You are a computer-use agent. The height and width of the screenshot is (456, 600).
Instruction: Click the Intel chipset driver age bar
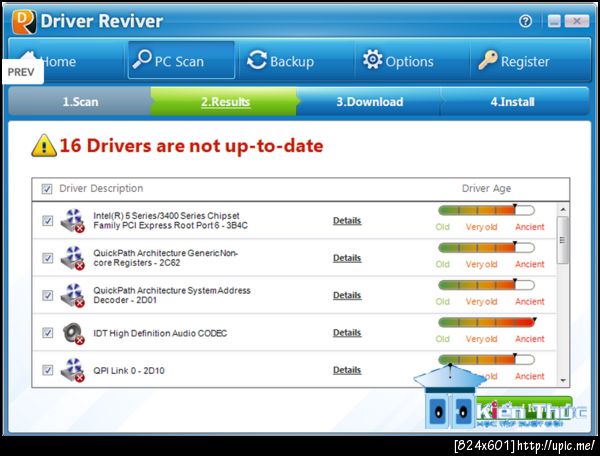tap(486, 210)
